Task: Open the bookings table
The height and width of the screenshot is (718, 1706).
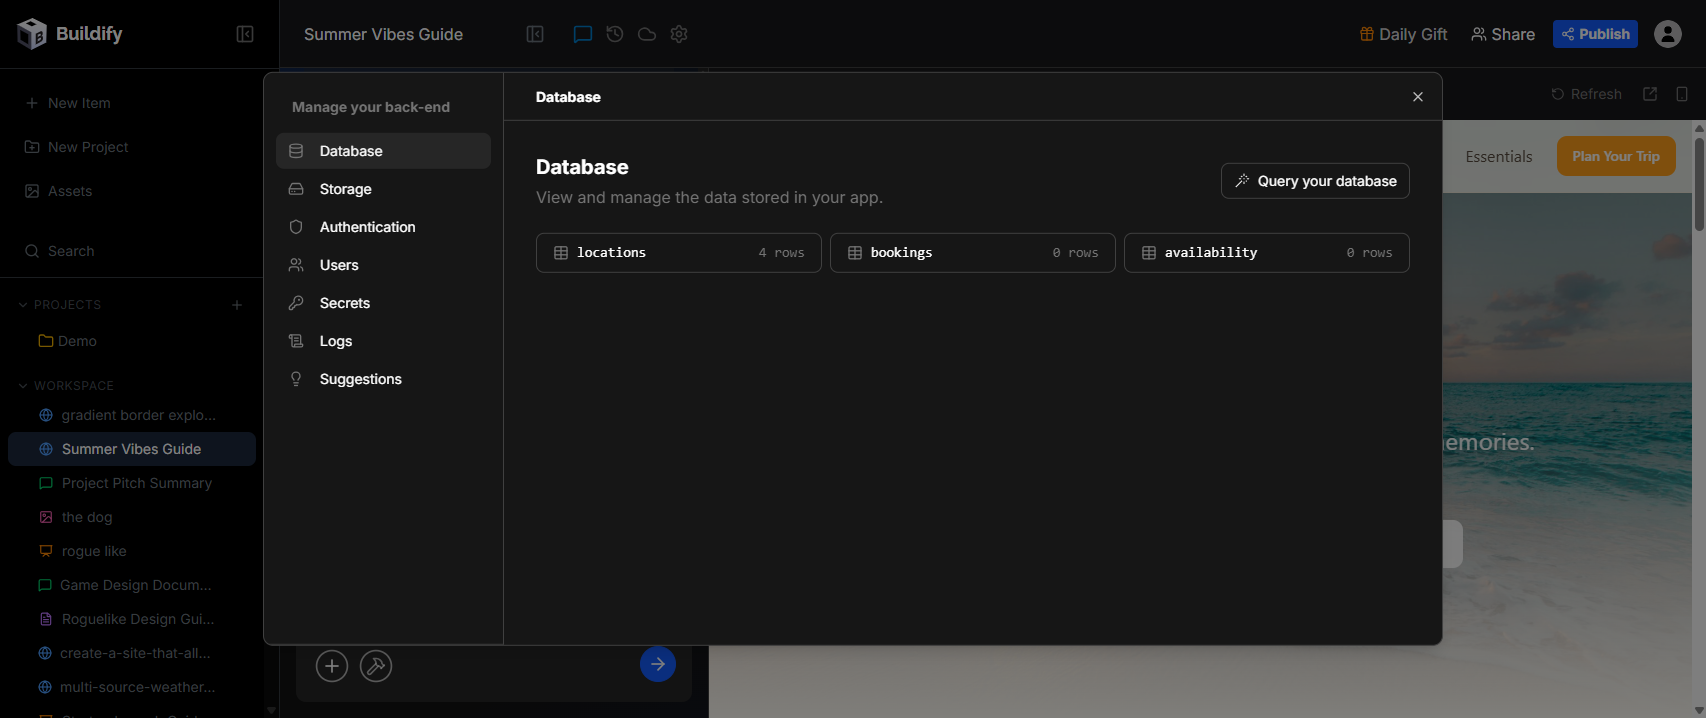Action: [x=973, y=253]
